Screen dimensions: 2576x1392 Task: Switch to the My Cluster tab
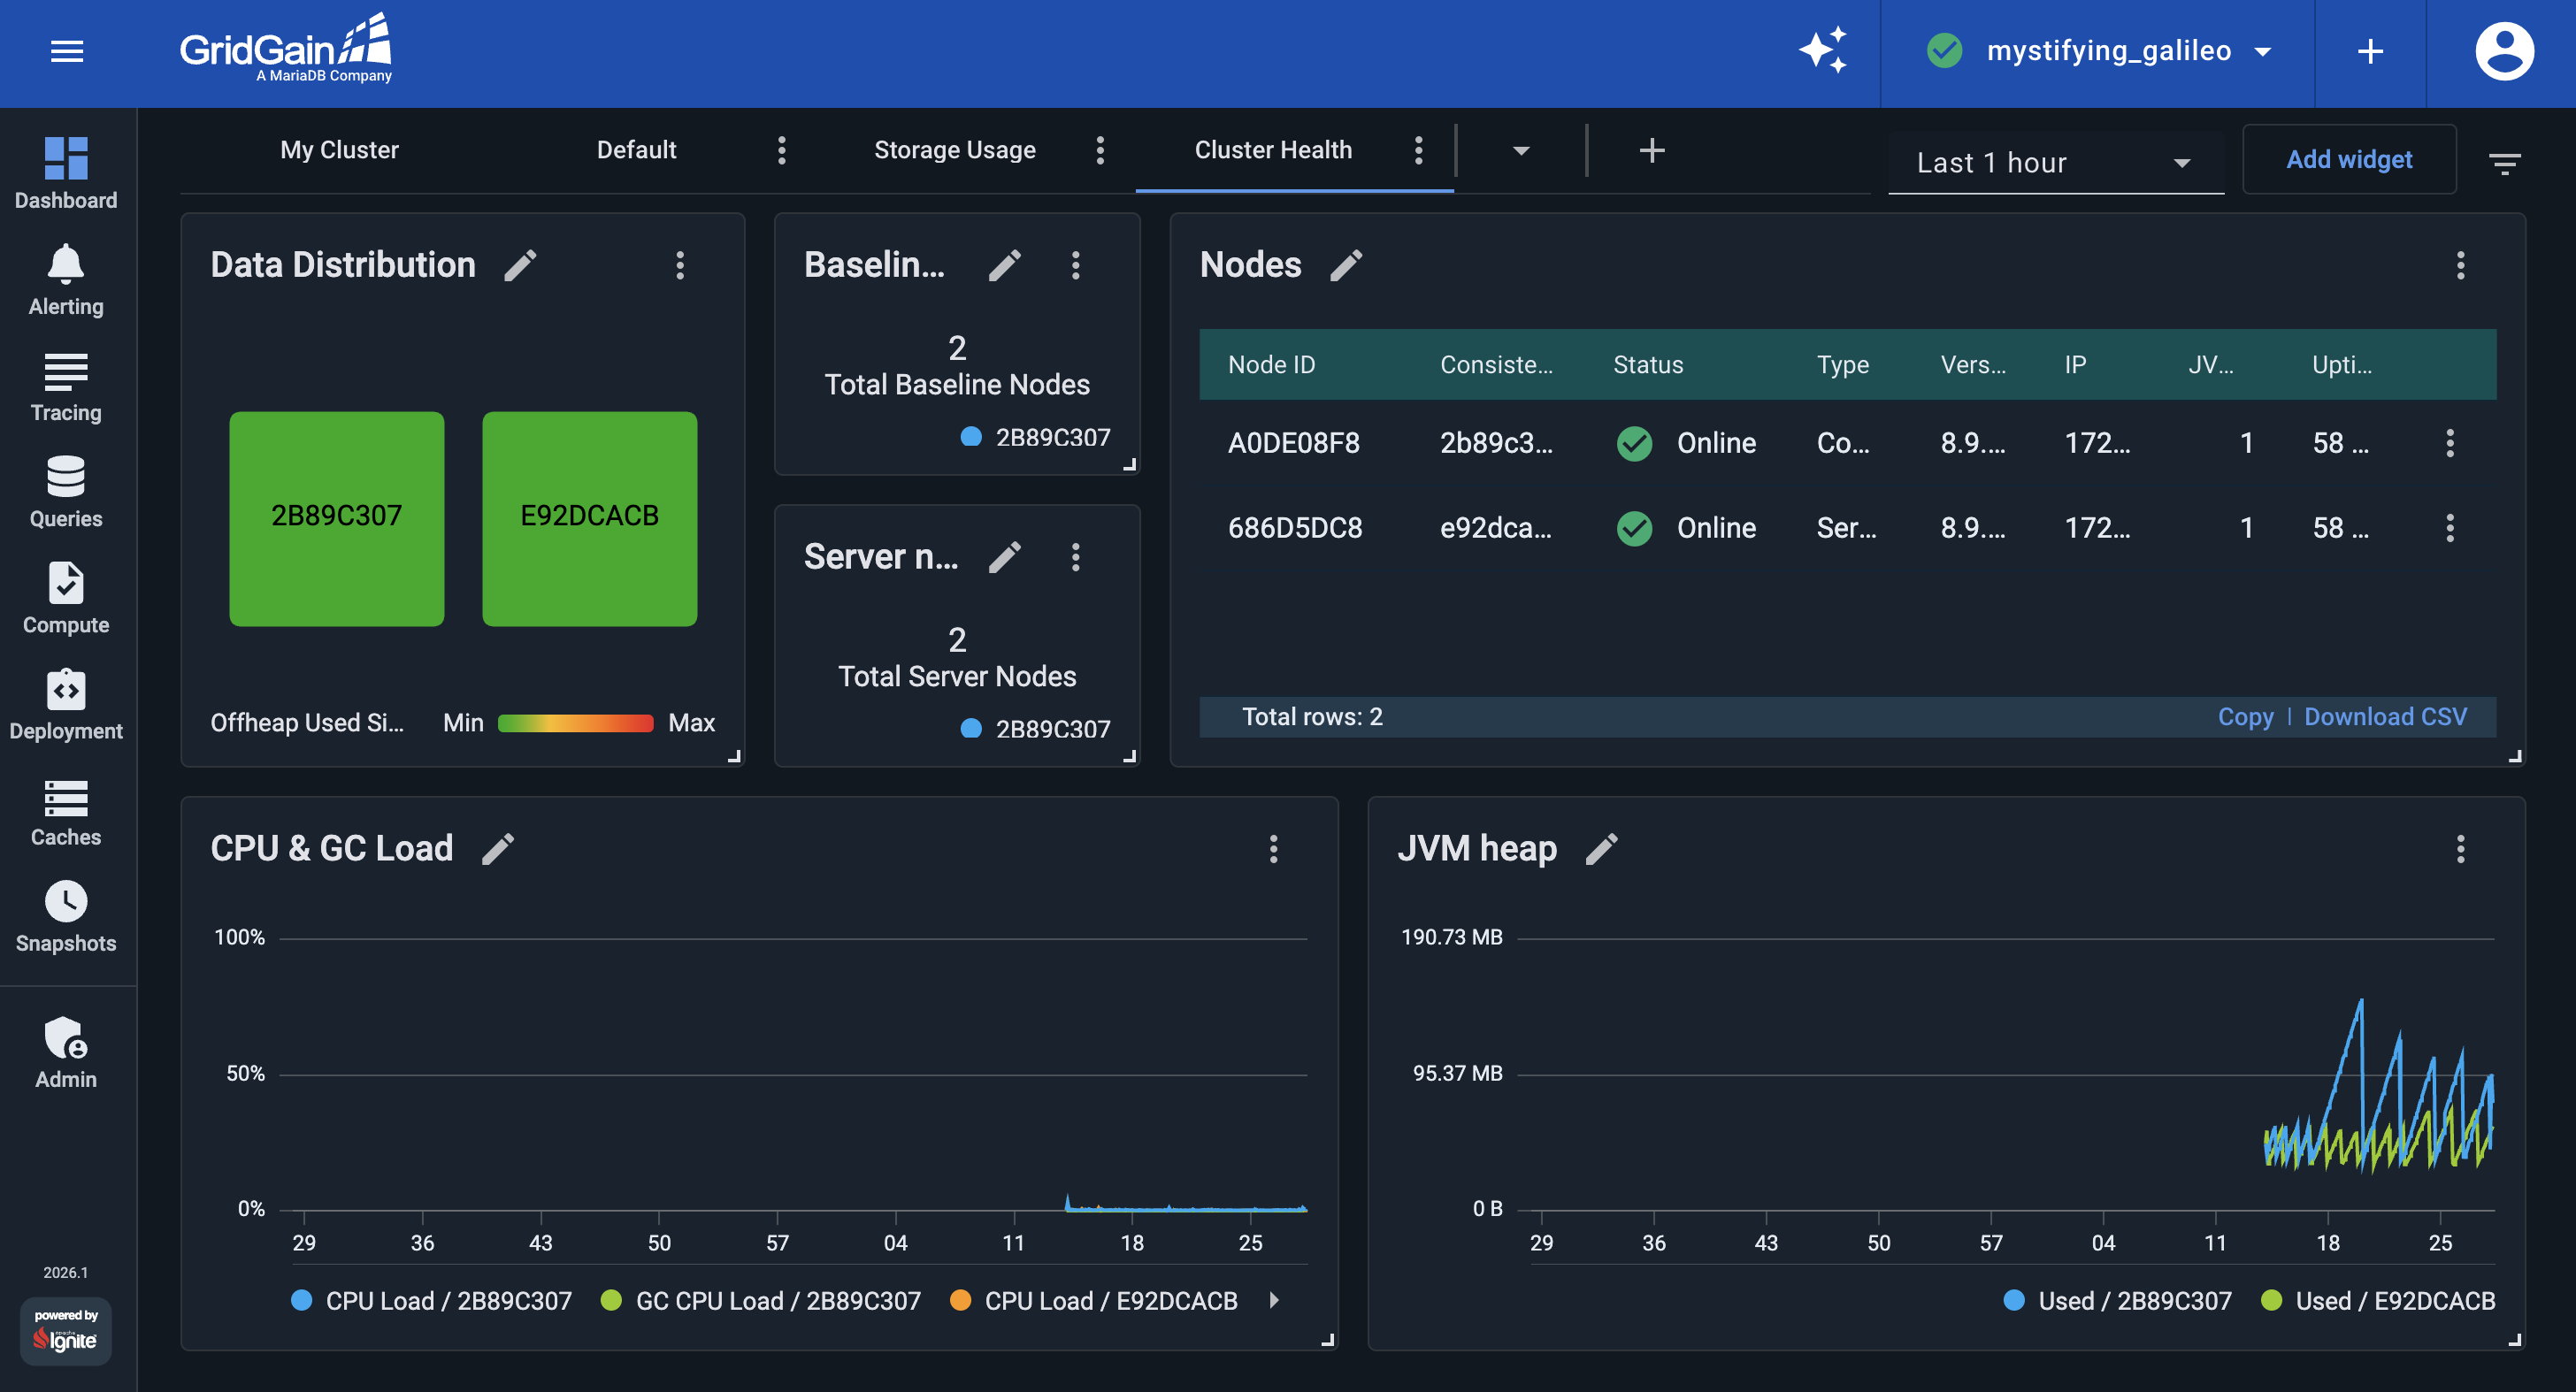point(339,150)
